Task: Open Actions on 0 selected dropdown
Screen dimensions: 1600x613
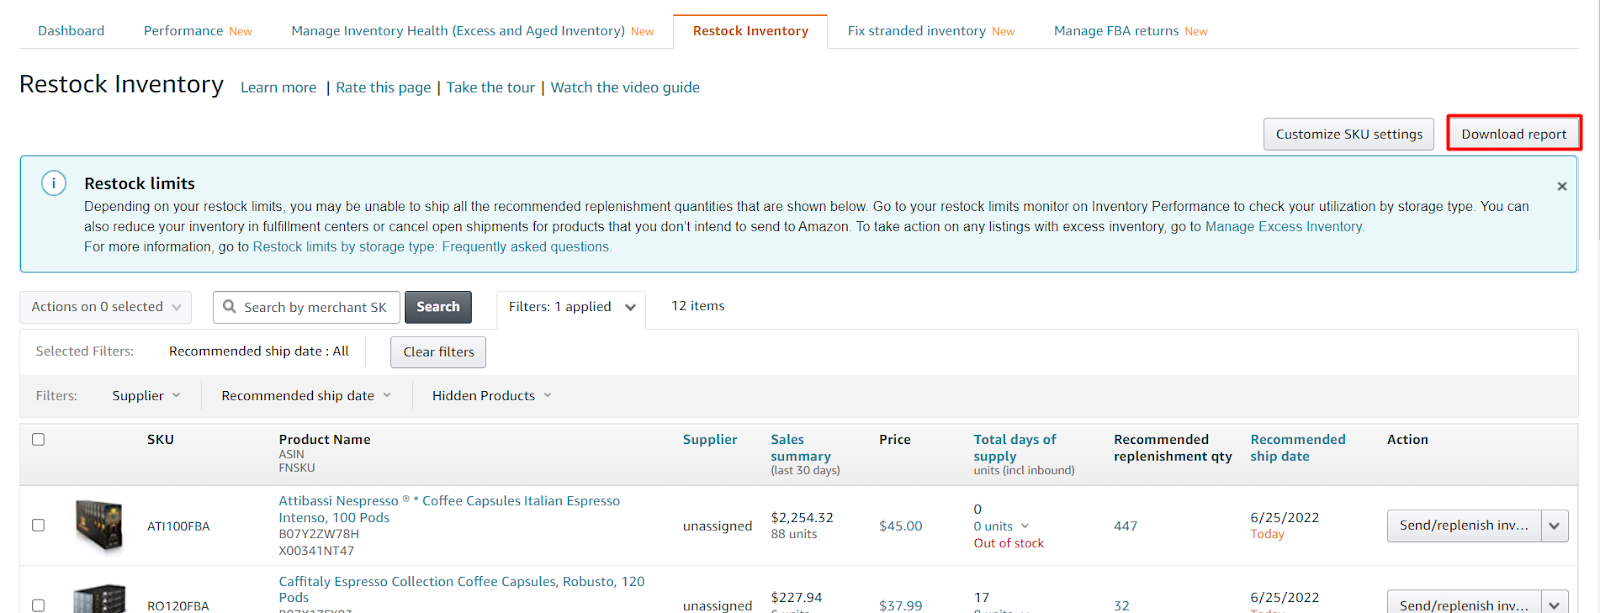Action: pos(106,307)
